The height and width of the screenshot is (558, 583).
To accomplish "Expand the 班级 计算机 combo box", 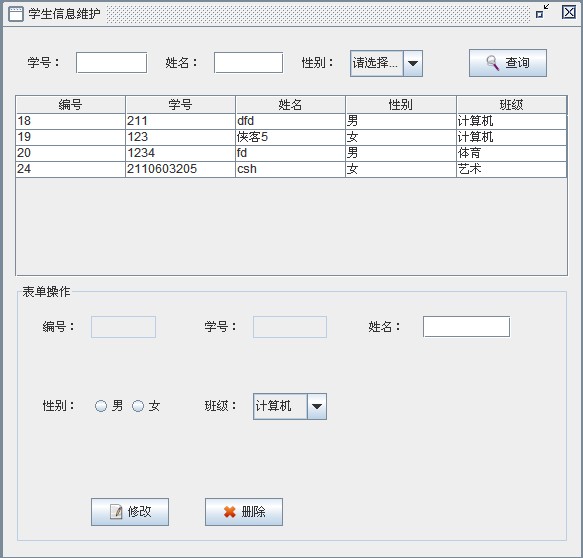I will (290, 406).
